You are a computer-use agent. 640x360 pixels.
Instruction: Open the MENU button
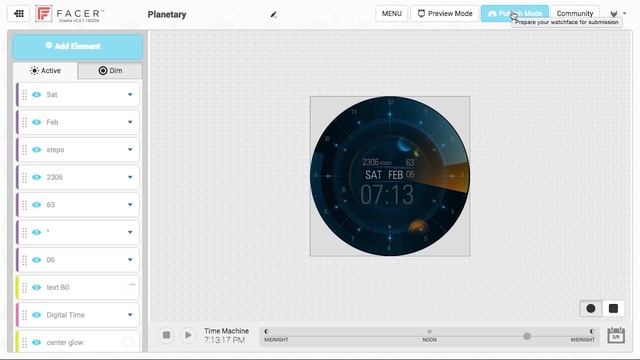click(391, 13)
